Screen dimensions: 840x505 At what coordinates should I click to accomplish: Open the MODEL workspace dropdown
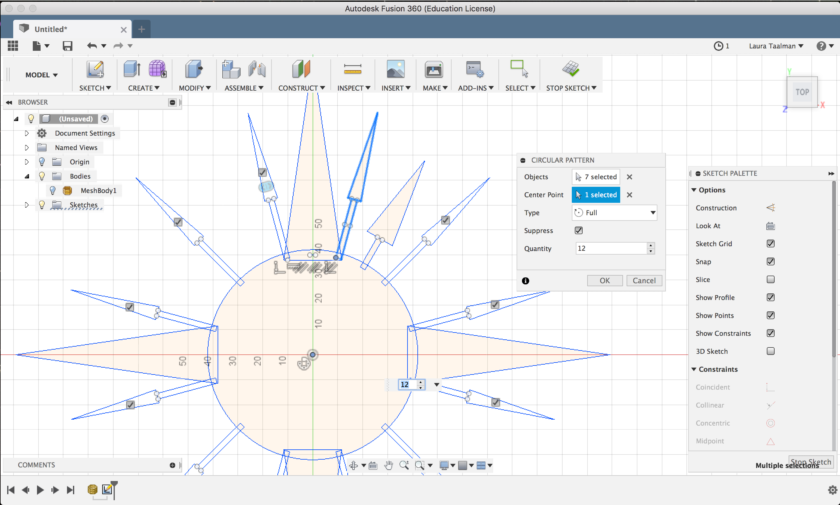tap(41, 75)
